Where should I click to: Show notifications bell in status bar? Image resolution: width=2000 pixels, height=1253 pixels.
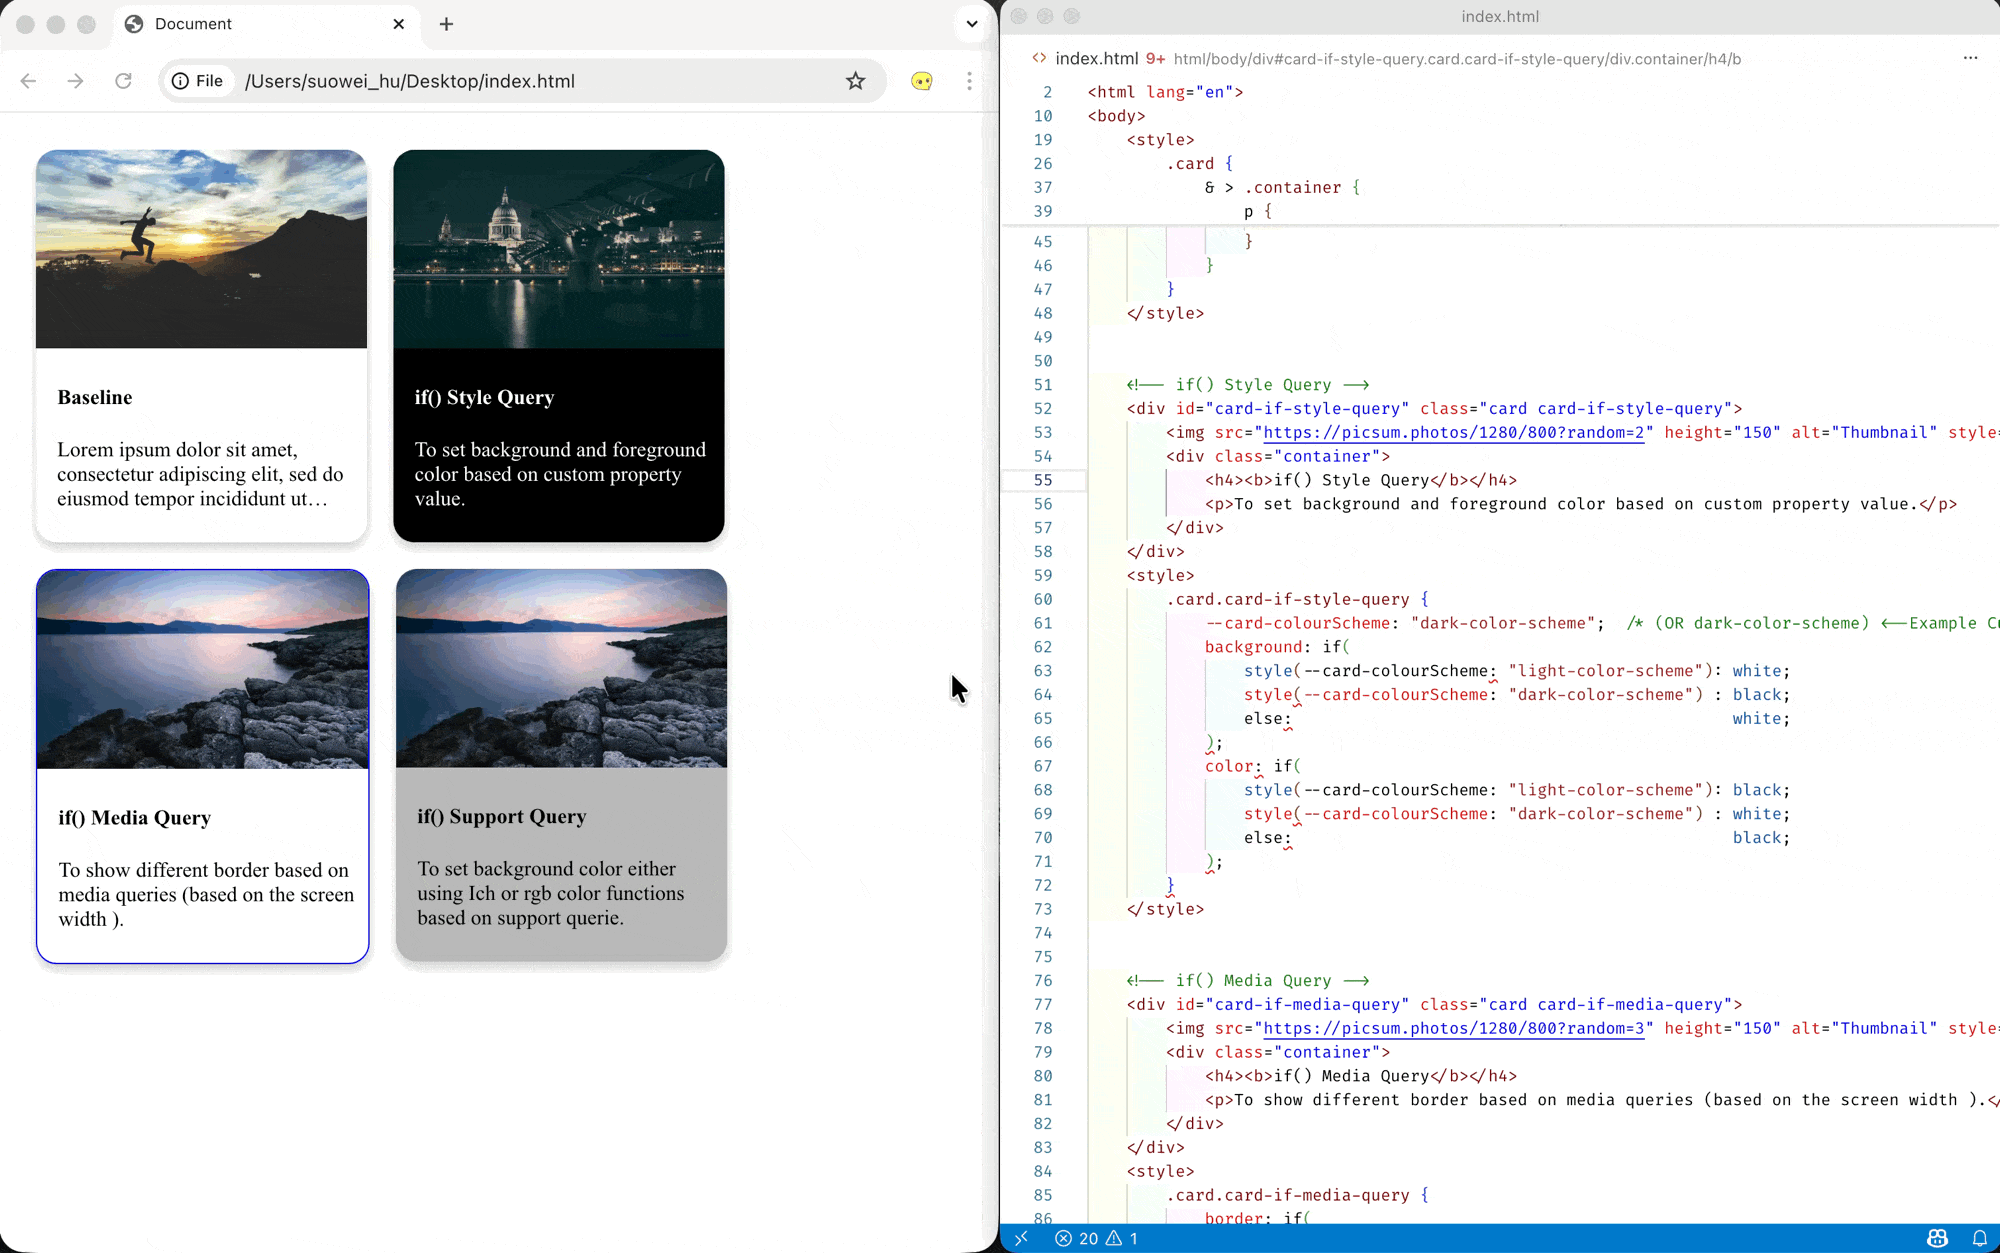pyautogui.click(x=1979, y=1238)
